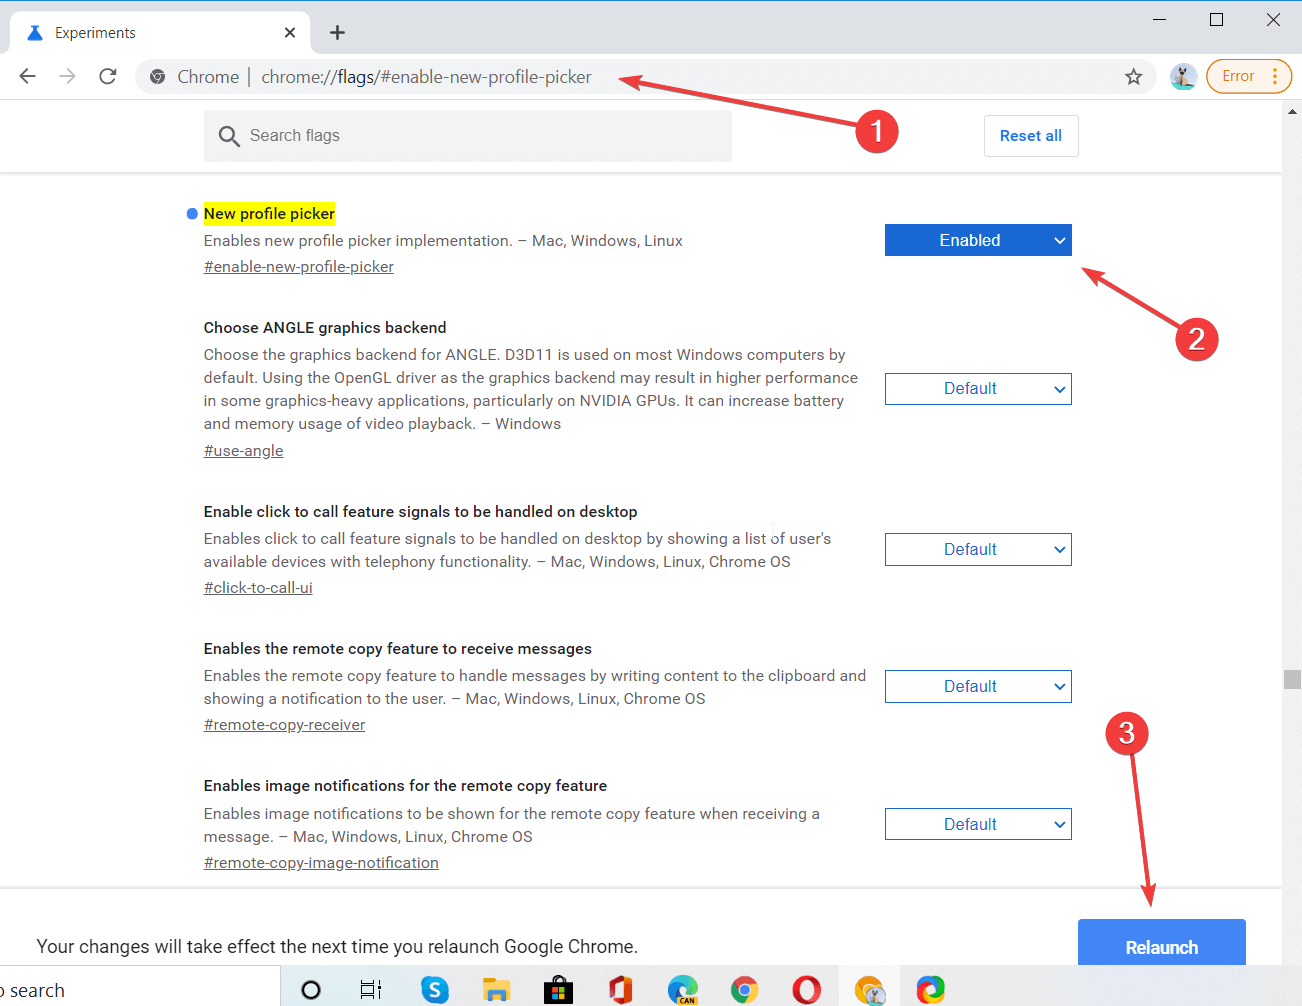Open the remote copy receiver Default dropdown
1302x1006 pixels.
(978, 687)
